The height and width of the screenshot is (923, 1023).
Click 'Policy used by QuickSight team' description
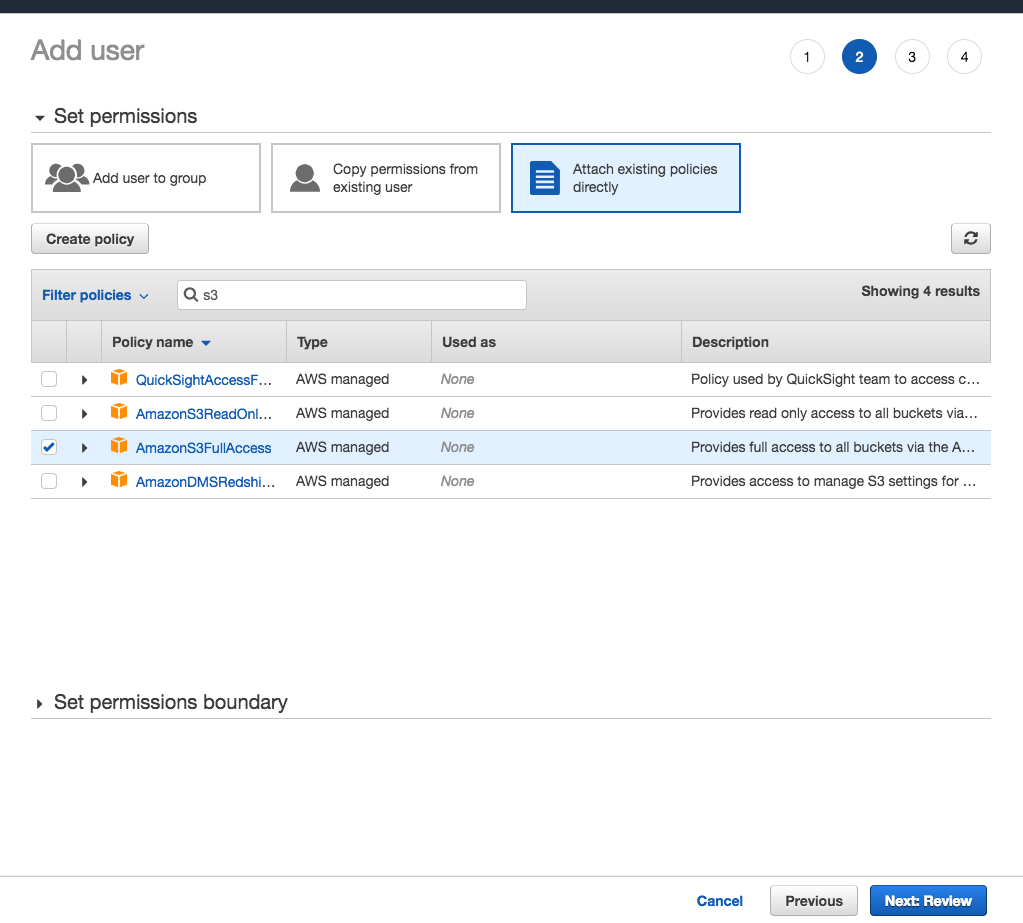[835, 379]
